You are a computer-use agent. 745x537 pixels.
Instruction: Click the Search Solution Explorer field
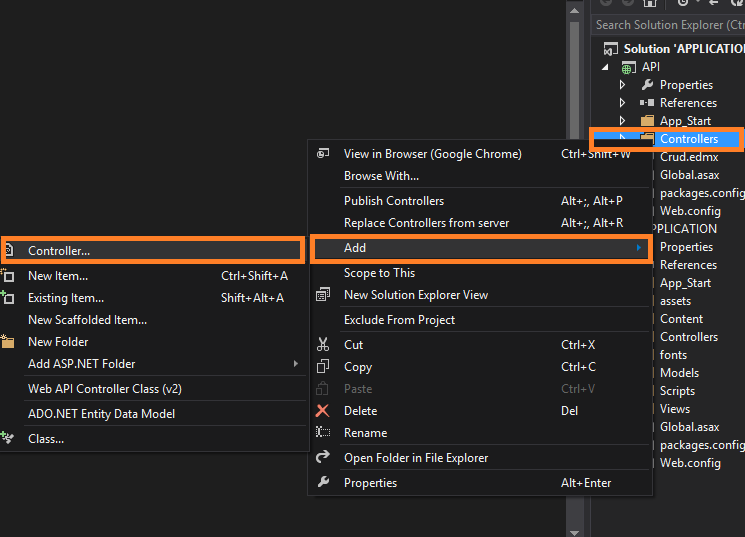[668, 24]
